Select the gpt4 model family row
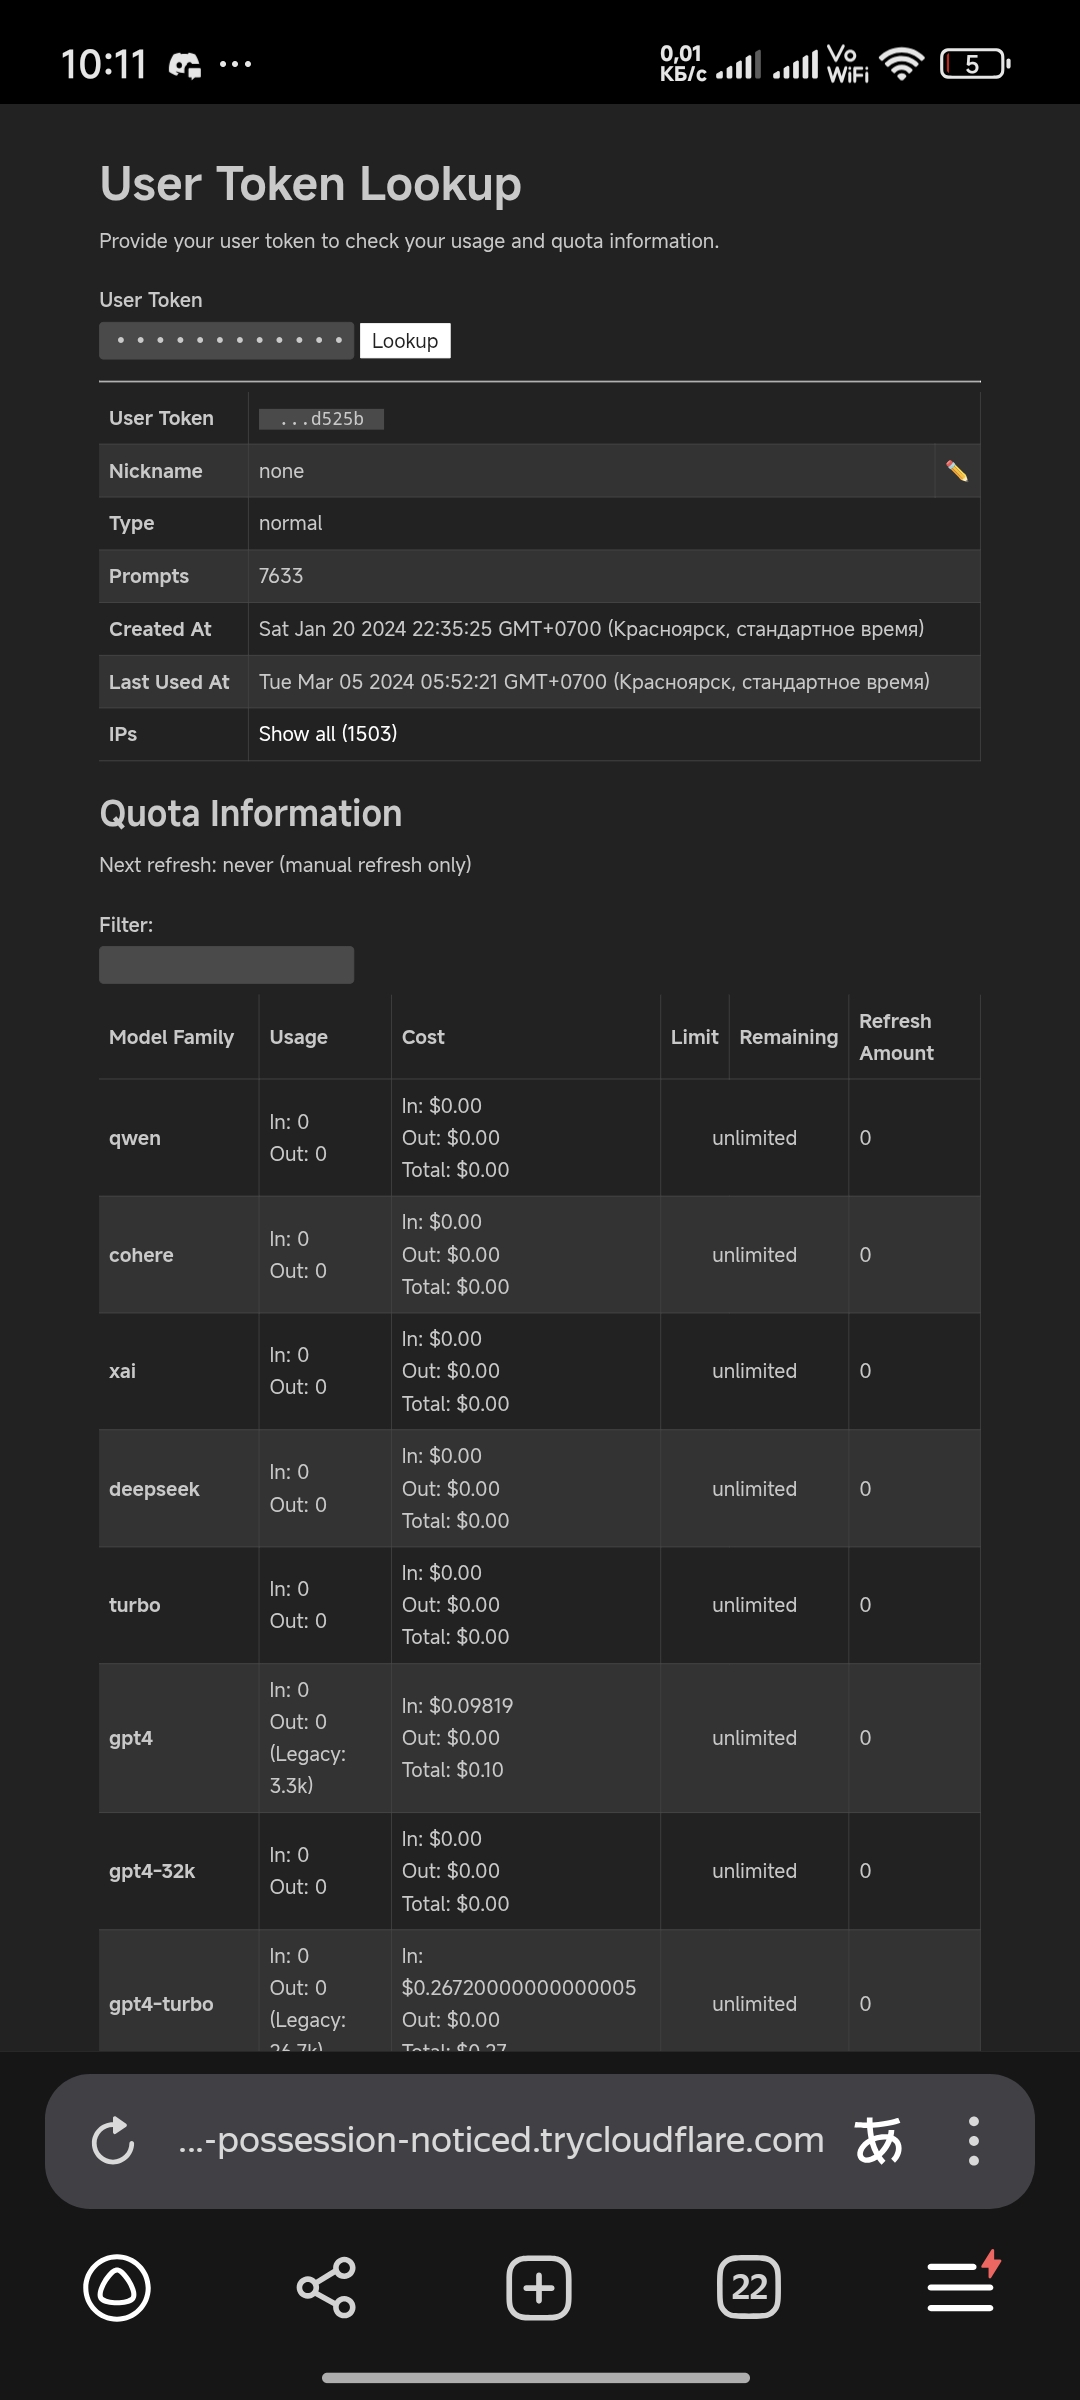1080x2400 pixels. [131, 1738]
